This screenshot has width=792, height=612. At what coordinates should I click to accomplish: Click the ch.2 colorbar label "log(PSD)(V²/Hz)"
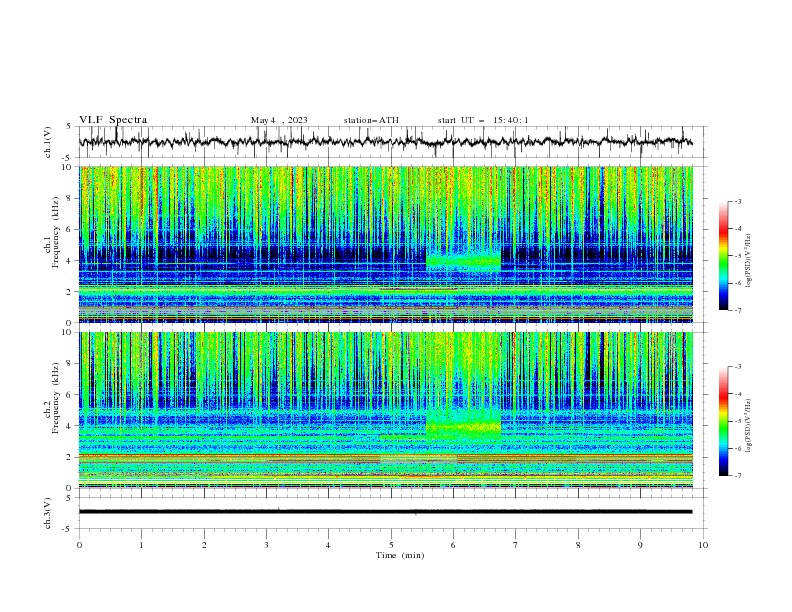click(x=749, y=425)
